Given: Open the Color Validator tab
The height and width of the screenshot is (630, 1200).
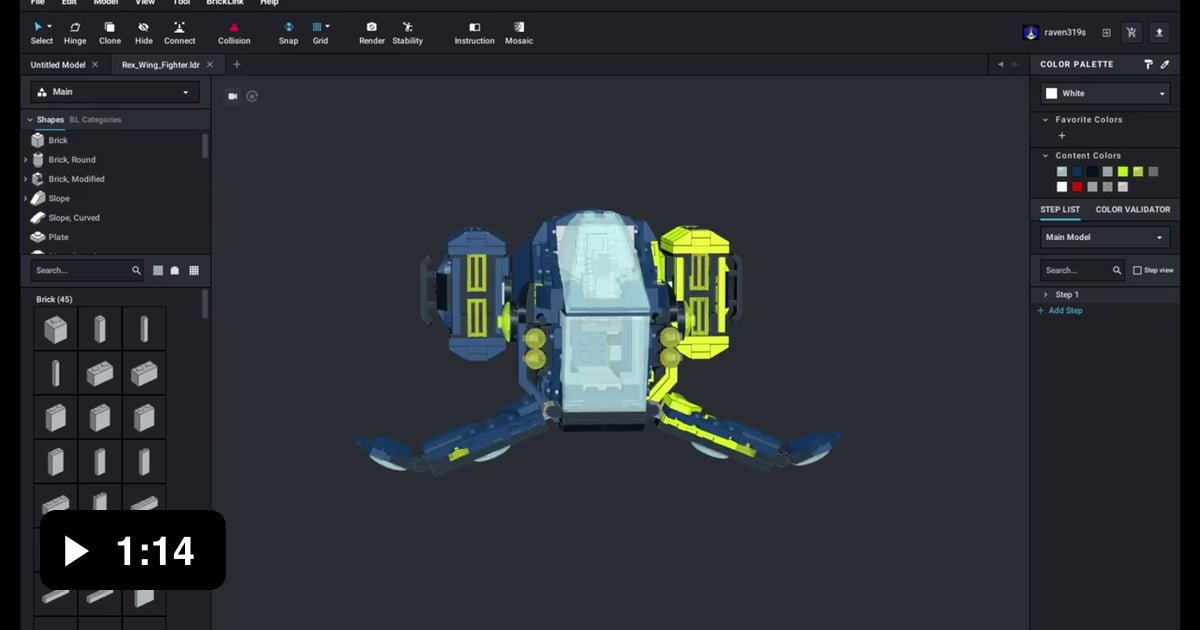Looking at the screenshot, I should click(x=1132, y=210).
